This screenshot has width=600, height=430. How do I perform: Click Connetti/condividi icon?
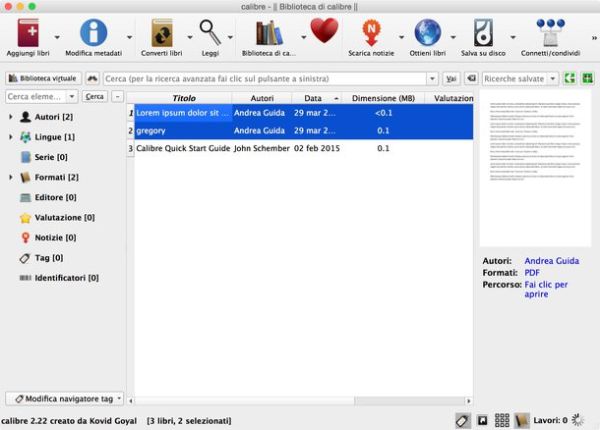[x=550, y=33]
